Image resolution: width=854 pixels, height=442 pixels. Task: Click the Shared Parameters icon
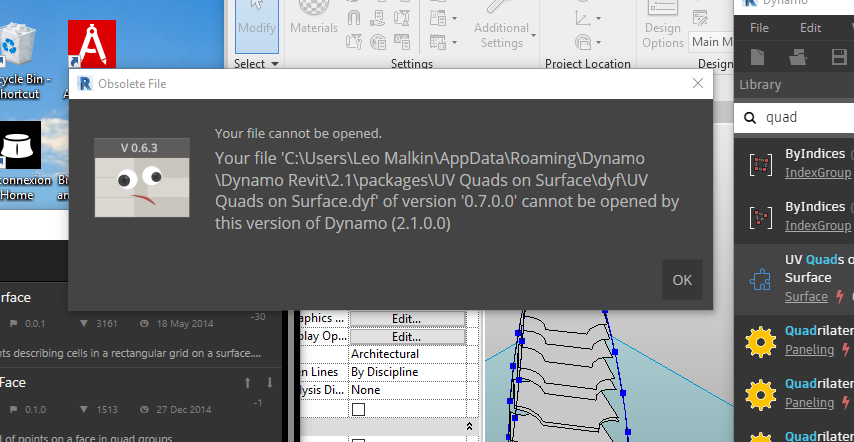pyautogui.click(x=377, y=18)
